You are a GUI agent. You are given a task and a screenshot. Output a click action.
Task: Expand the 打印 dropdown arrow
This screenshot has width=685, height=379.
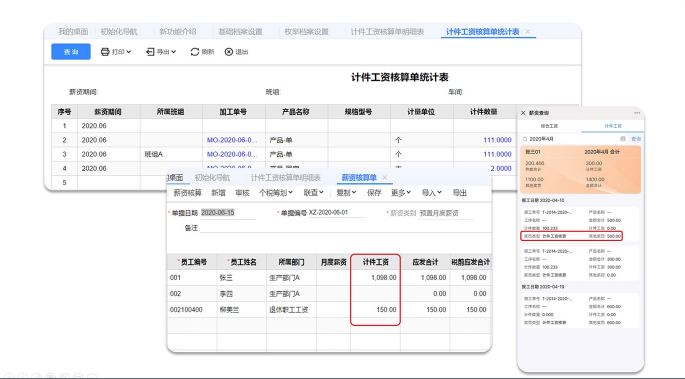click(x=128, y=52)
